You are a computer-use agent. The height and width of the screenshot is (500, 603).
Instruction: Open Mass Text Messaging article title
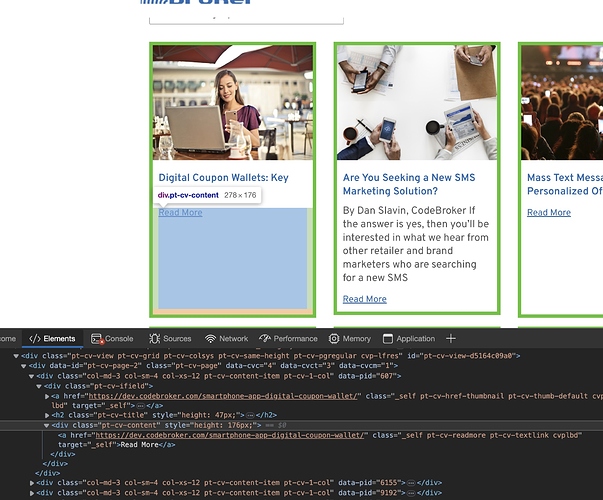pos(565,184)
